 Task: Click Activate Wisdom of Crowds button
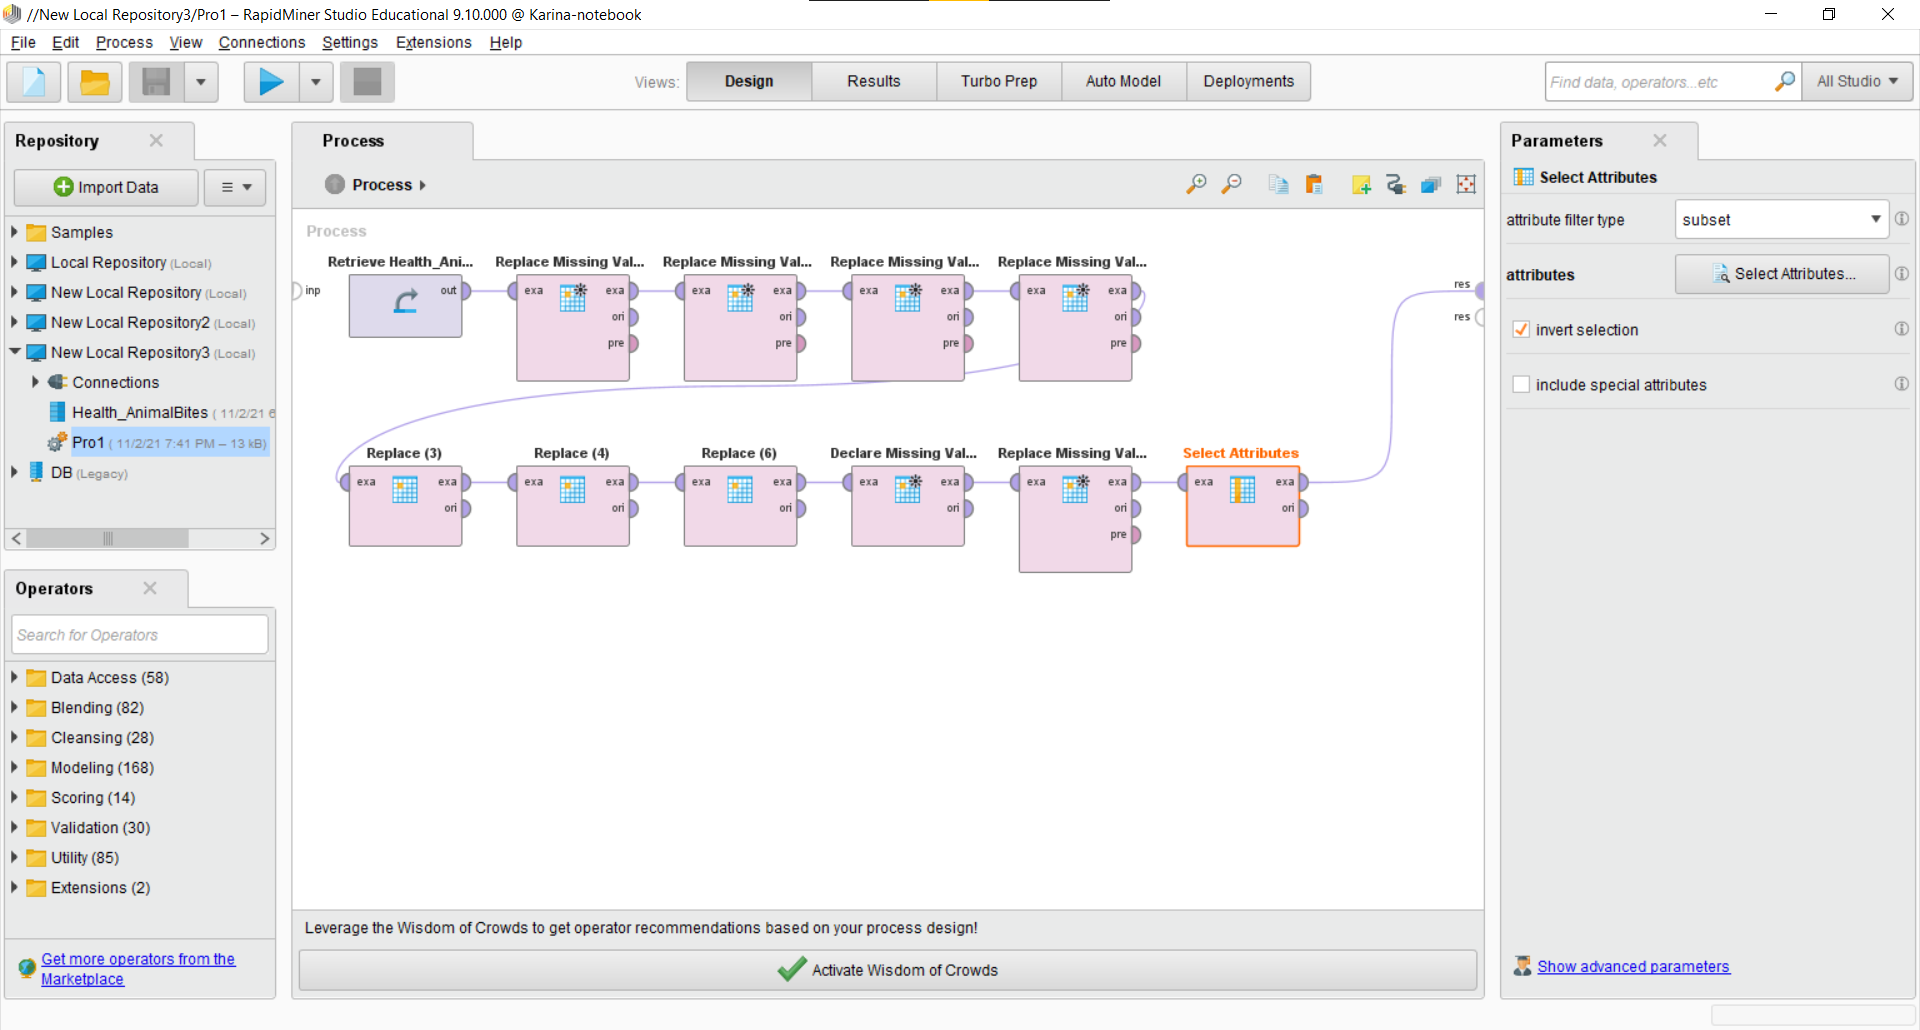888,970
